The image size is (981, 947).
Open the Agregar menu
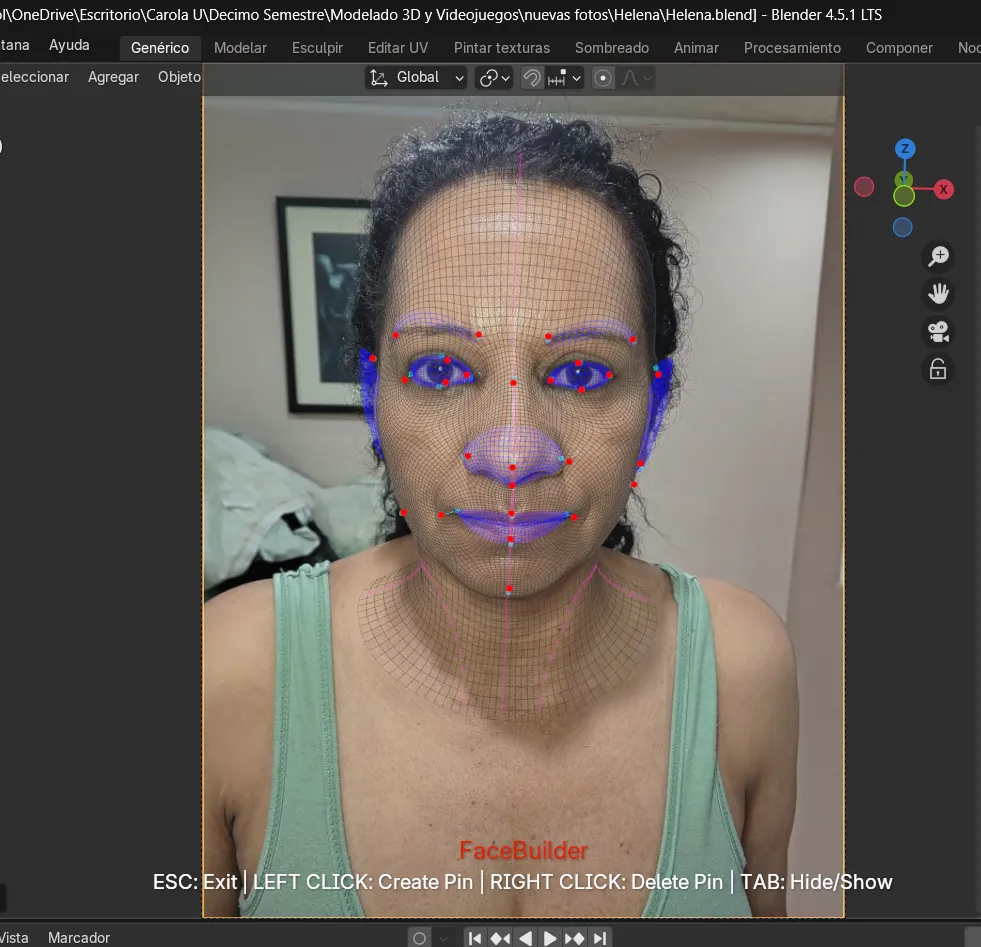[x=113, y=77]
